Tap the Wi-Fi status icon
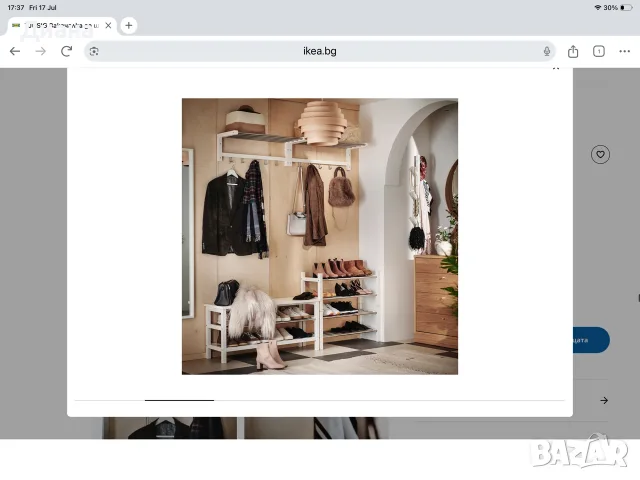The height and width of the screenshot is (480, 640). [598, 7]
